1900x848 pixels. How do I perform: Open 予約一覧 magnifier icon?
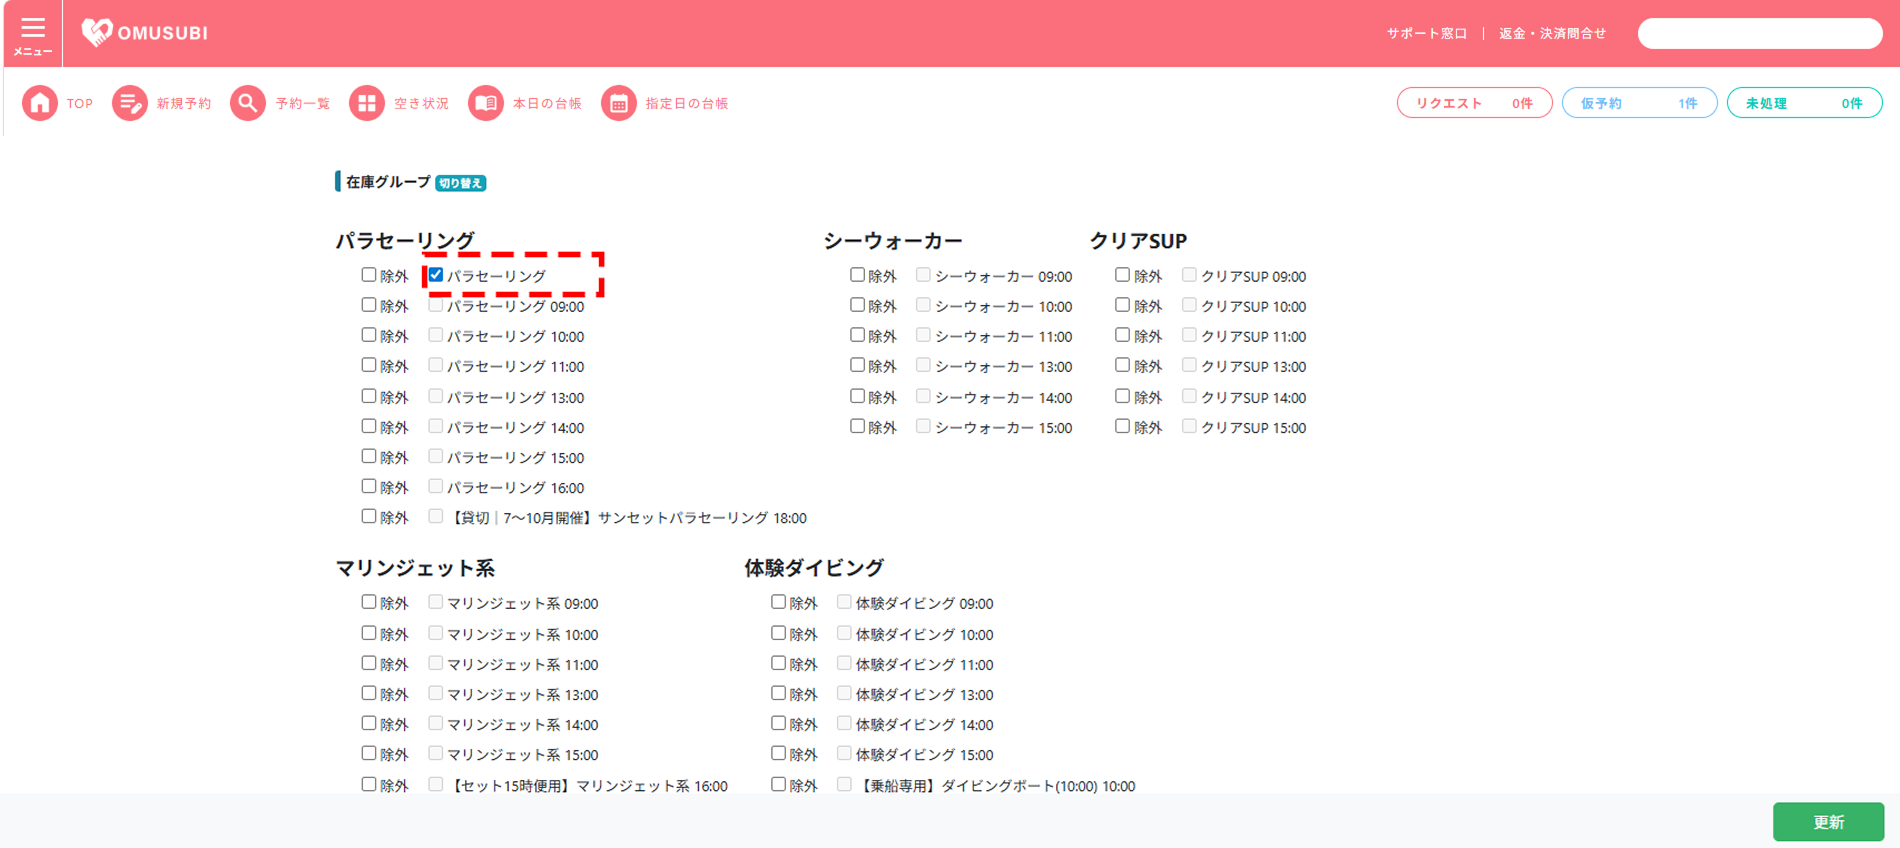click(x=248, y=103)
